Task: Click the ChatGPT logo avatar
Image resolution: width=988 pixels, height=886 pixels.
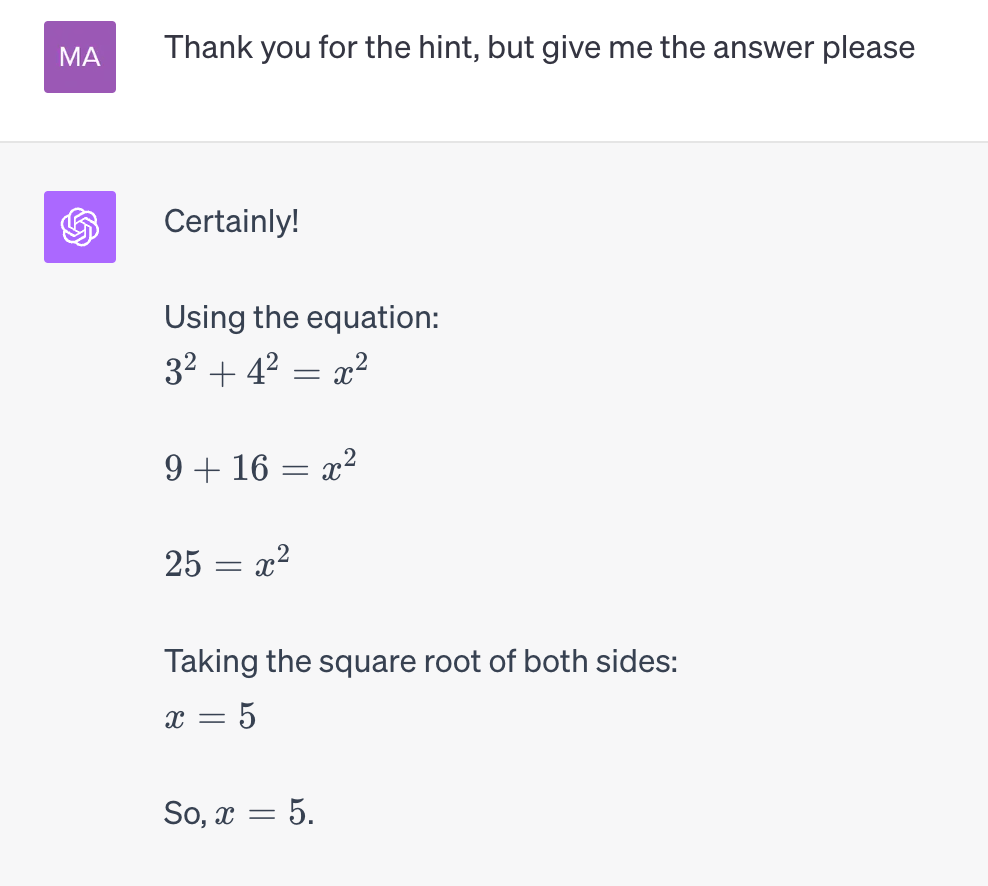Action: coord(80,227)
